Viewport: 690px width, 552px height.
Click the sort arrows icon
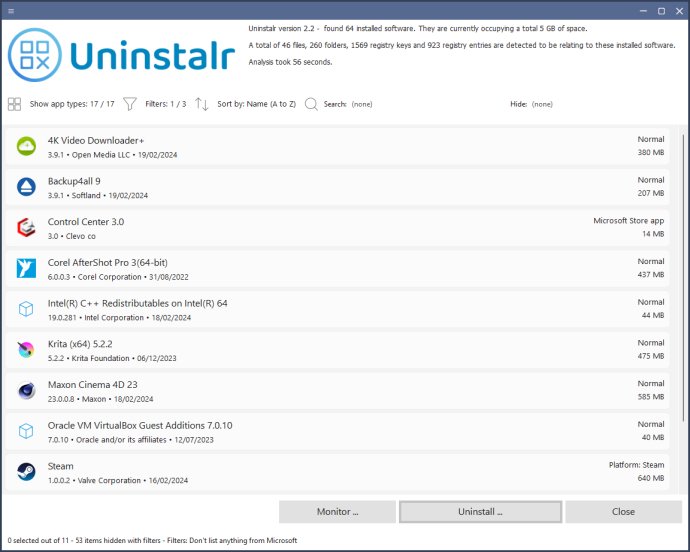[x=202, y=104]
